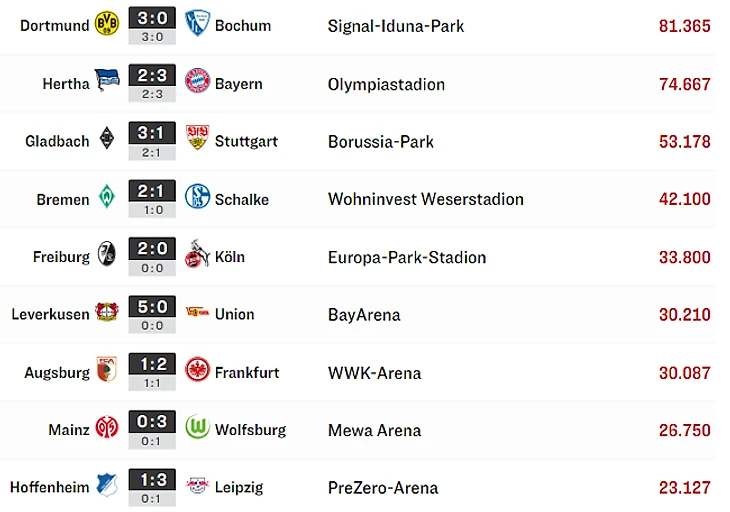The height and width of the screenshot is (512, 730).
Task: Click the Bayern München crest
Action: pos(197,82)
